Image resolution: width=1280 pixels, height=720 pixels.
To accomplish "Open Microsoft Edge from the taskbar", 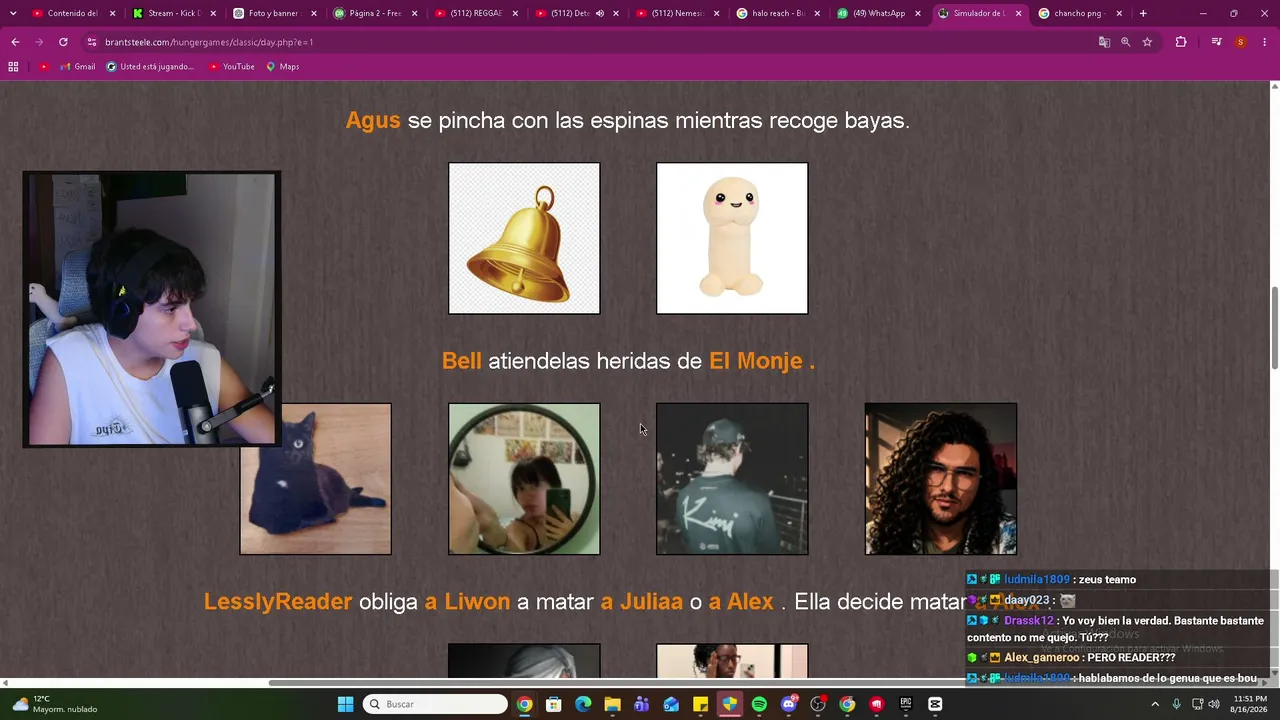I will tap(583, 704).
